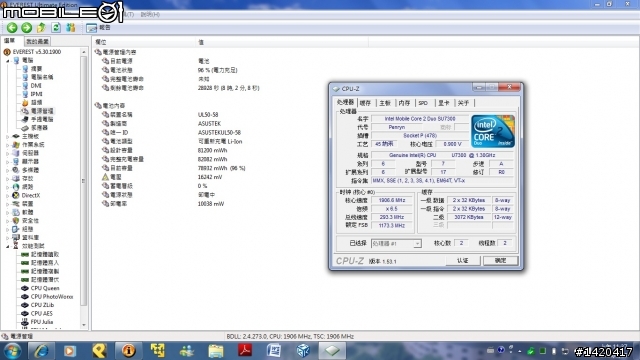Switch to the 处理器 tab in CPU-Z

click(345, 102)
